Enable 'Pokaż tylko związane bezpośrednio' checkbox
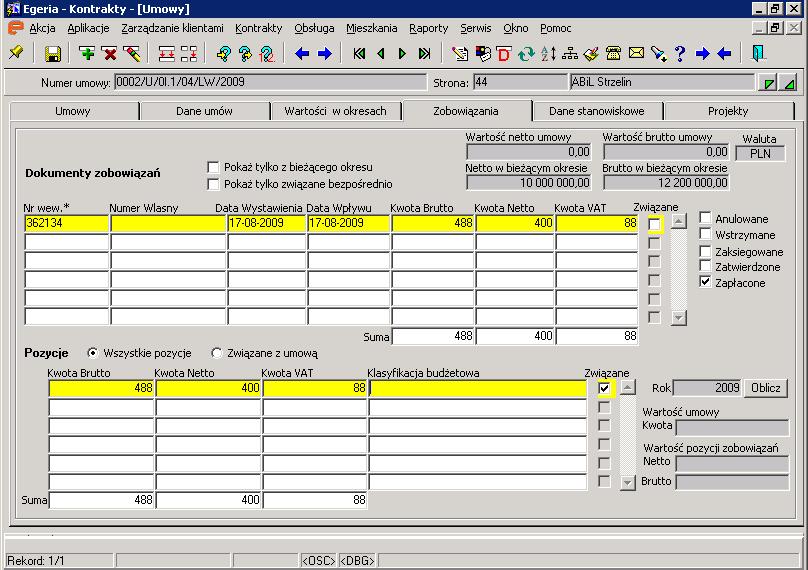This screenshot has width=808, height=570. click(213, 184)
